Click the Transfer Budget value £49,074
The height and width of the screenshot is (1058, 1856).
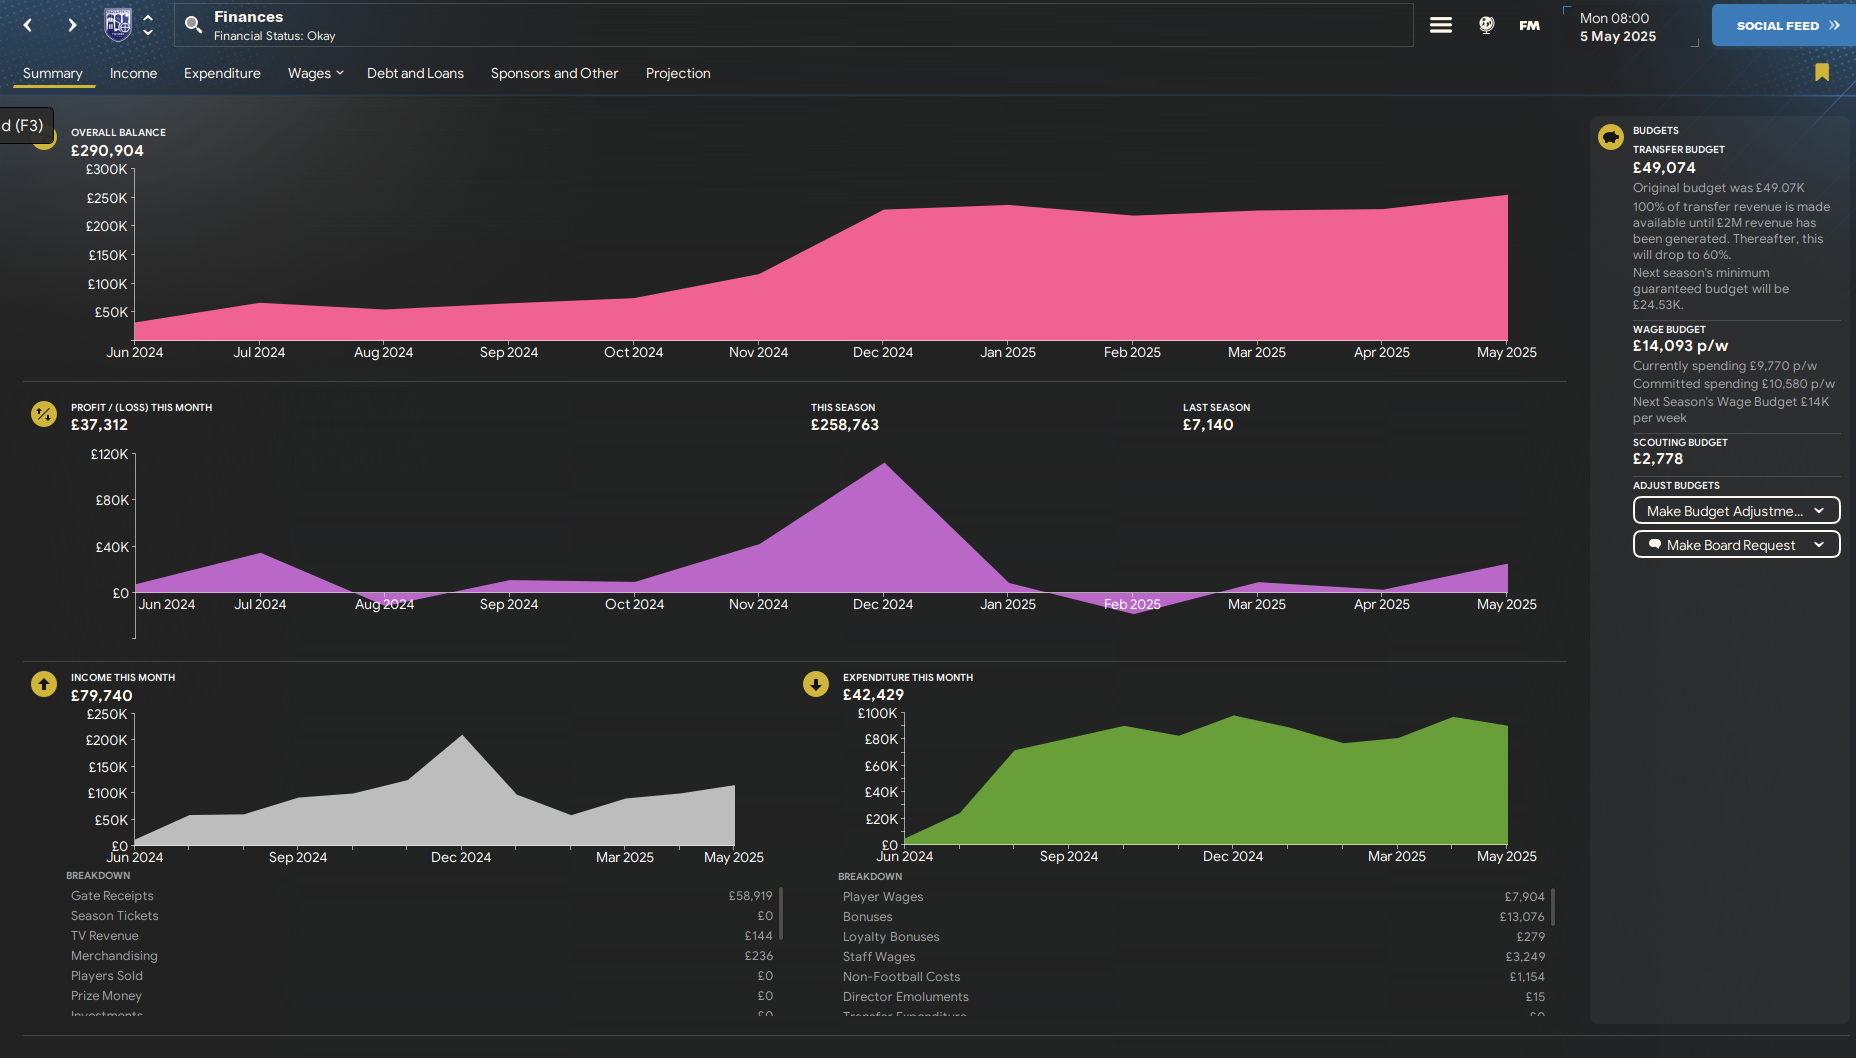[x=1664, y=168]
